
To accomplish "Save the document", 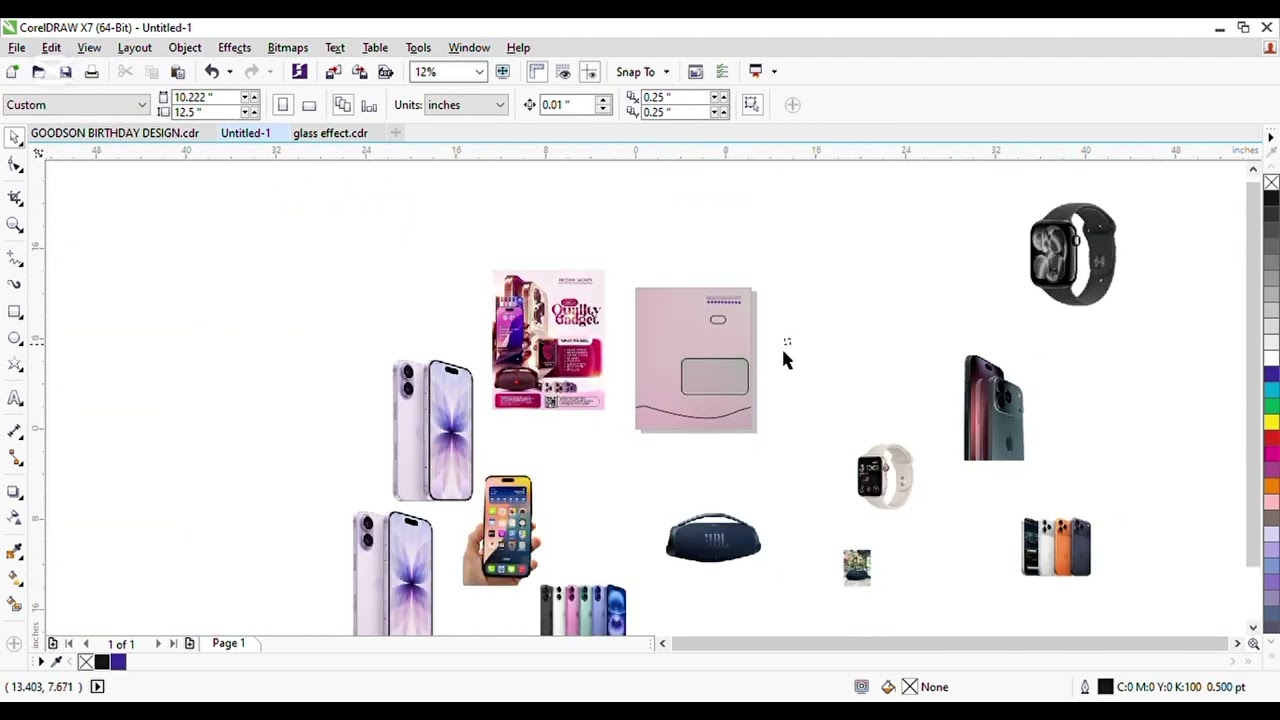I will [65, 72].
